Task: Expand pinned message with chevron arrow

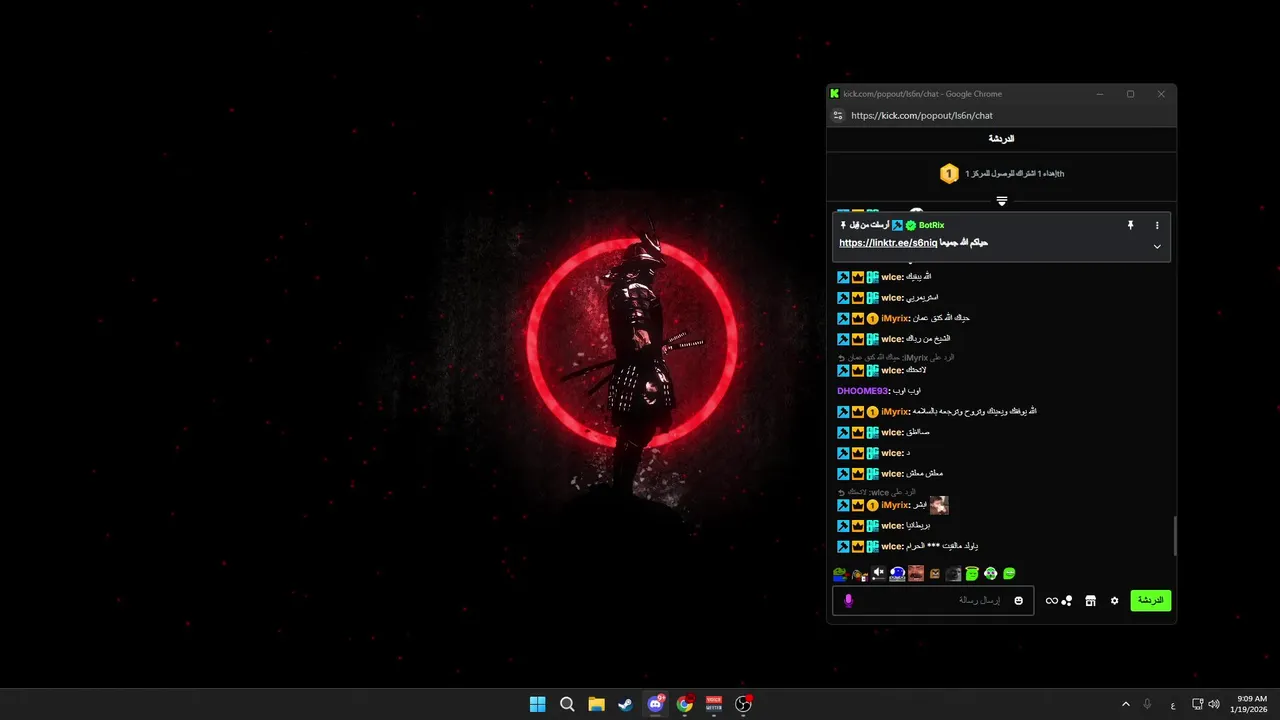Action: pos(1157,247)
